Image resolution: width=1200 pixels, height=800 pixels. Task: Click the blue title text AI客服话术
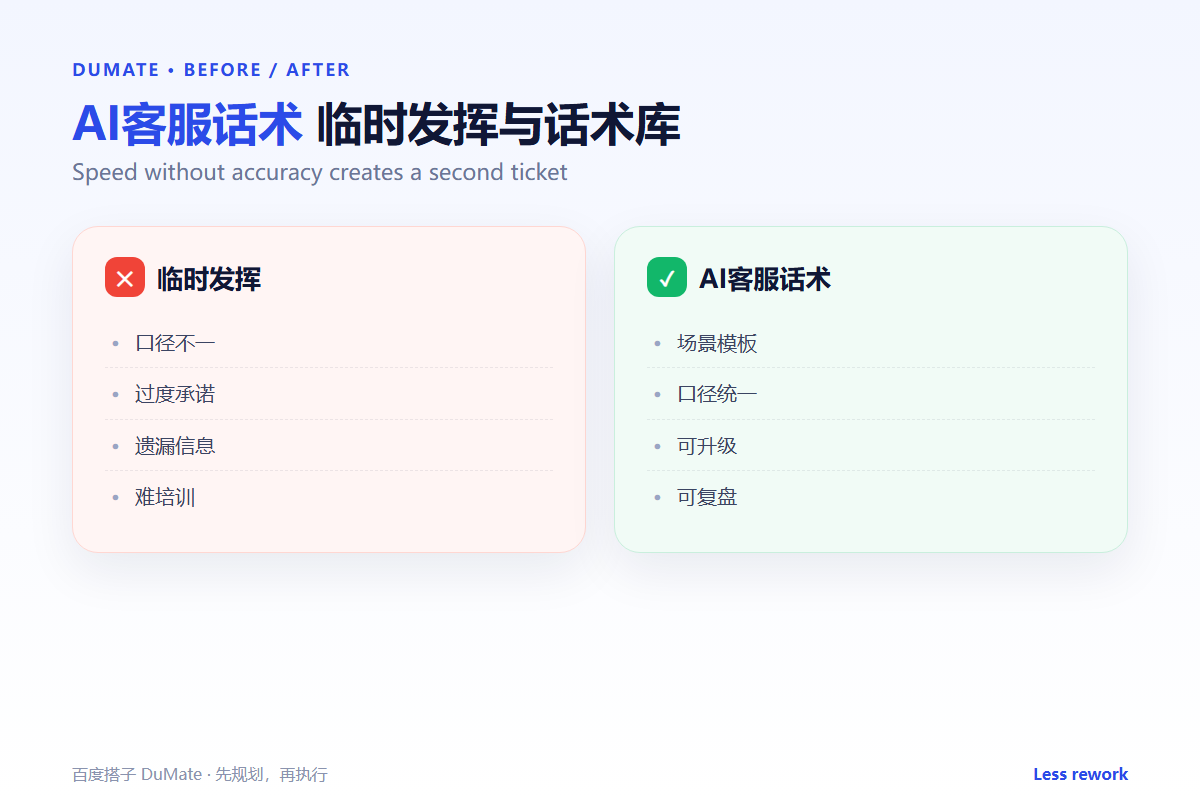pos(187,125)
